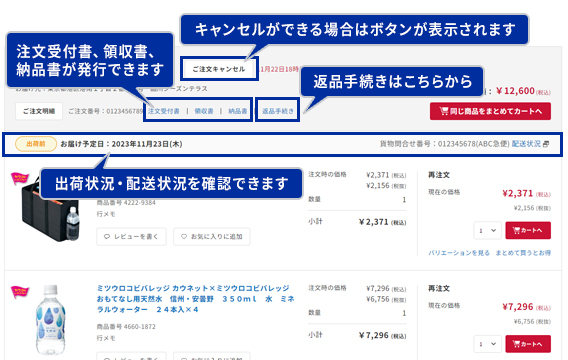Click the ご注文キャンセル button

click(x=219, y=69)
